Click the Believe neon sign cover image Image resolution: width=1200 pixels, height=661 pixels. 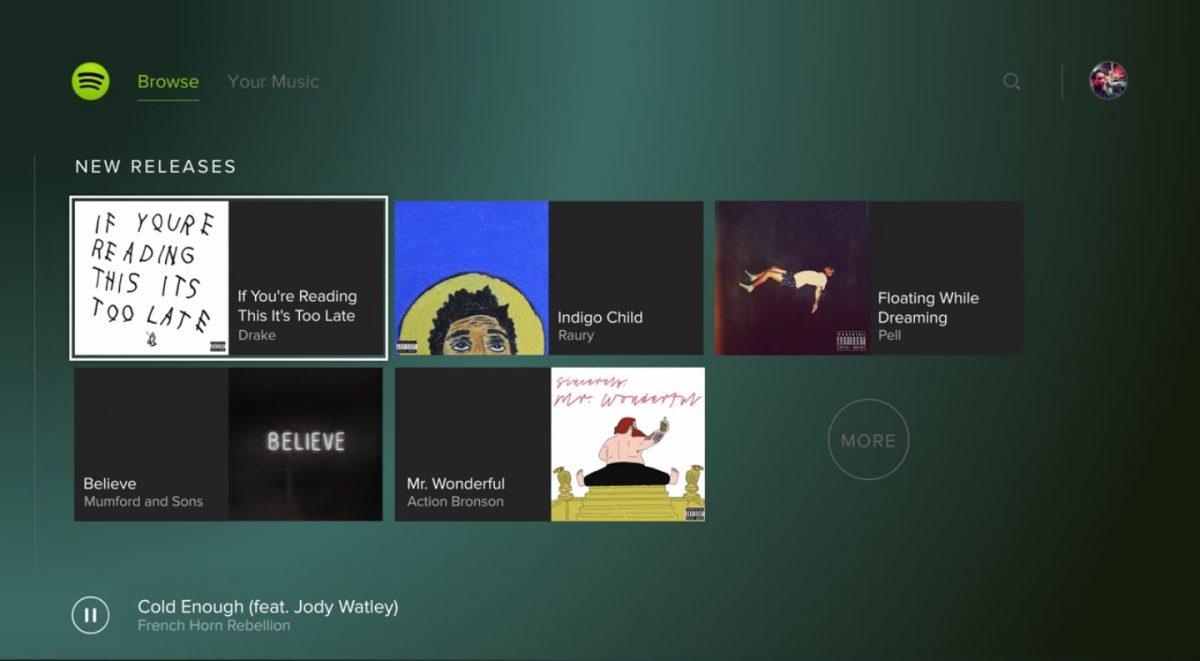point(305,444)
